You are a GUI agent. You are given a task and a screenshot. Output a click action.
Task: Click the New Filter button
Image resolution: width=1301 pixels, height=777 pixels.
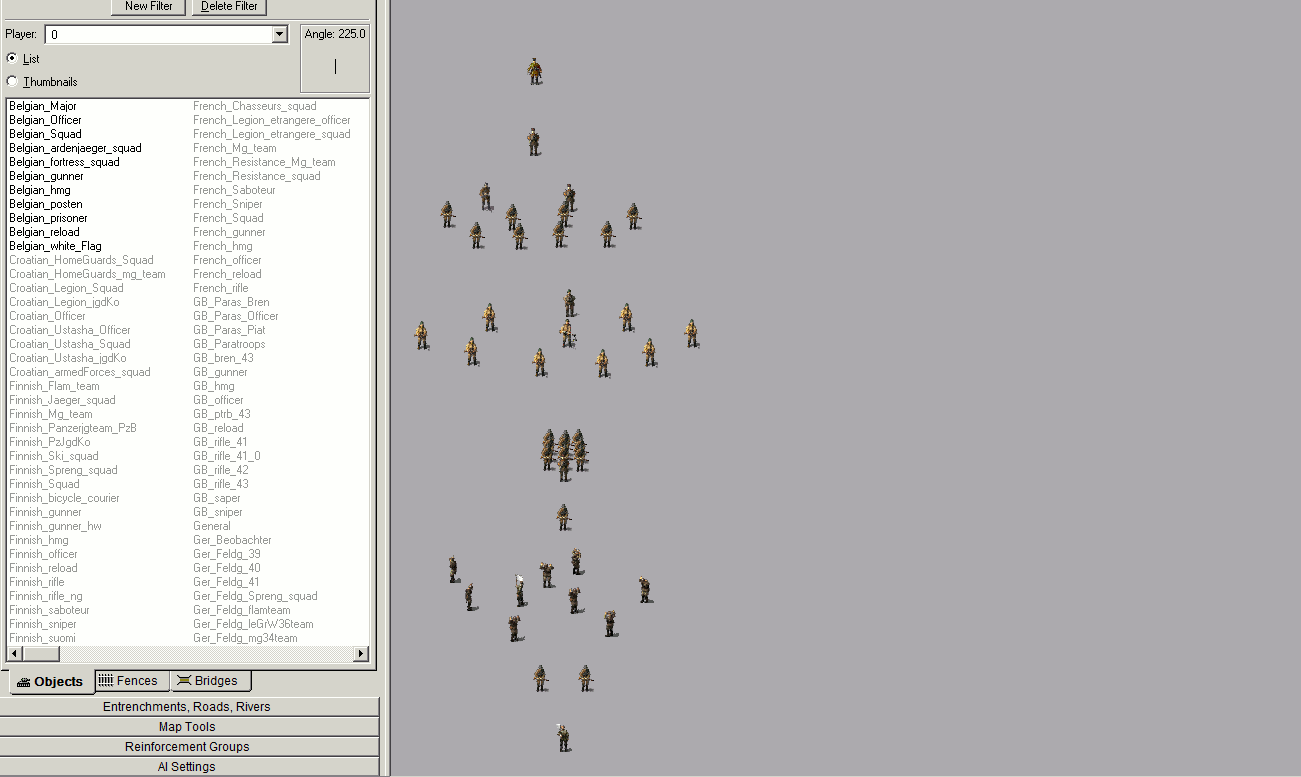149,6
